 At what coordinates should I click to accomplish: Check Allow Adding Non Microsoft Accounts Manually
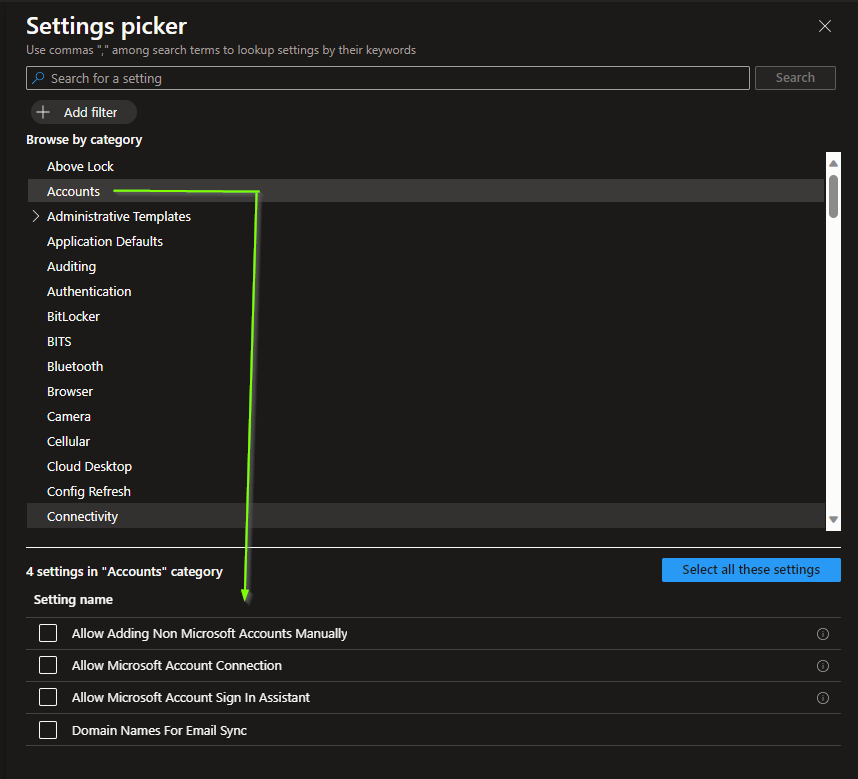[x=48, y=633]
